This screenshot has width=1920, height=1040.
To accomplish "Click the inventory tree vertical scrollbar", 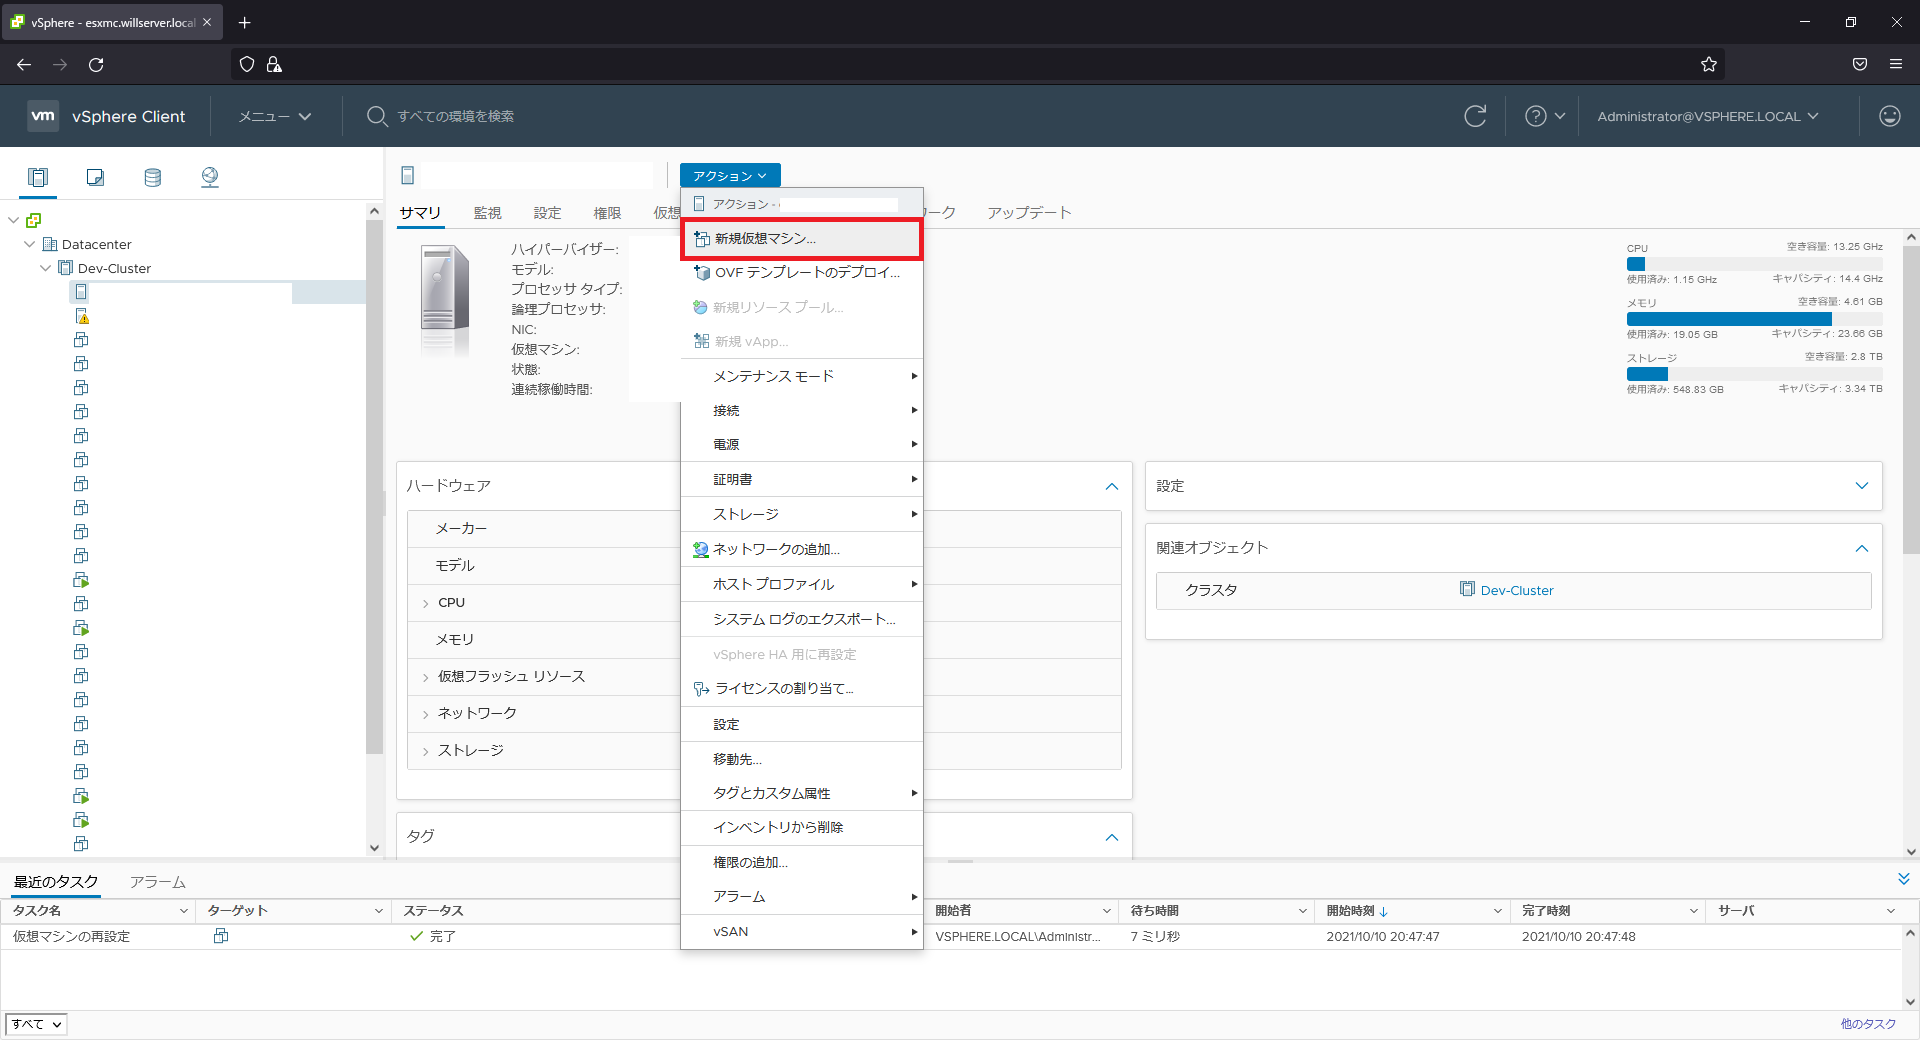I will point(375,486).
